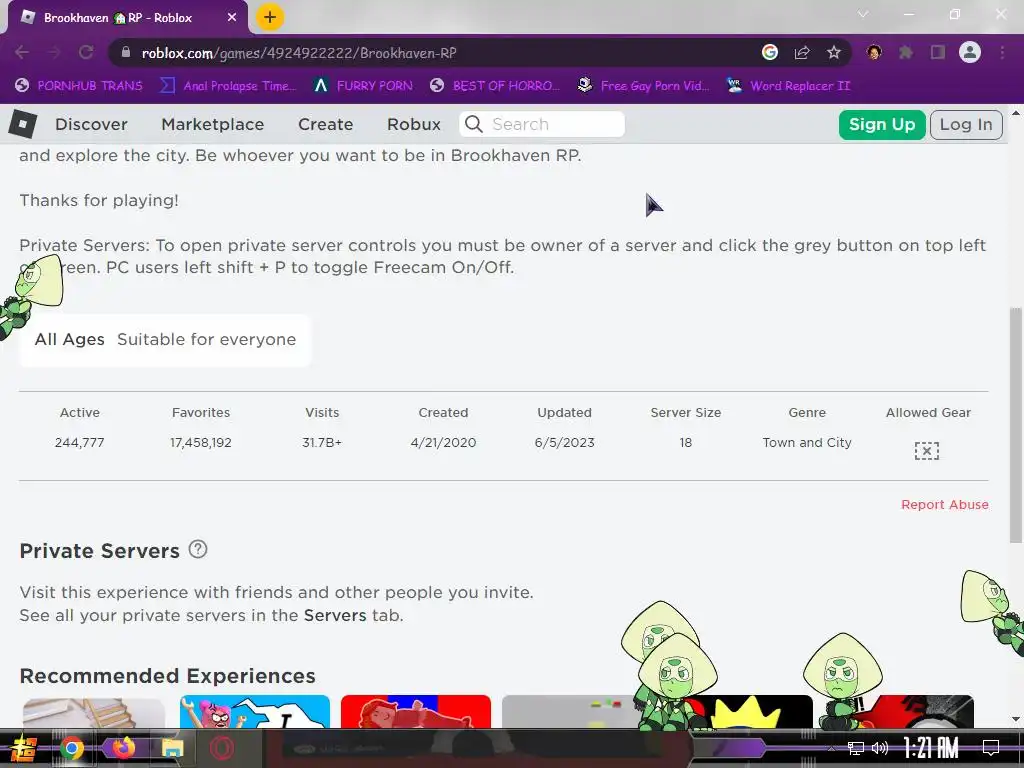This screenshot has height=768, width=1024.
Task: Open the Chrome profile avatar icon
Action: (970, 52)
